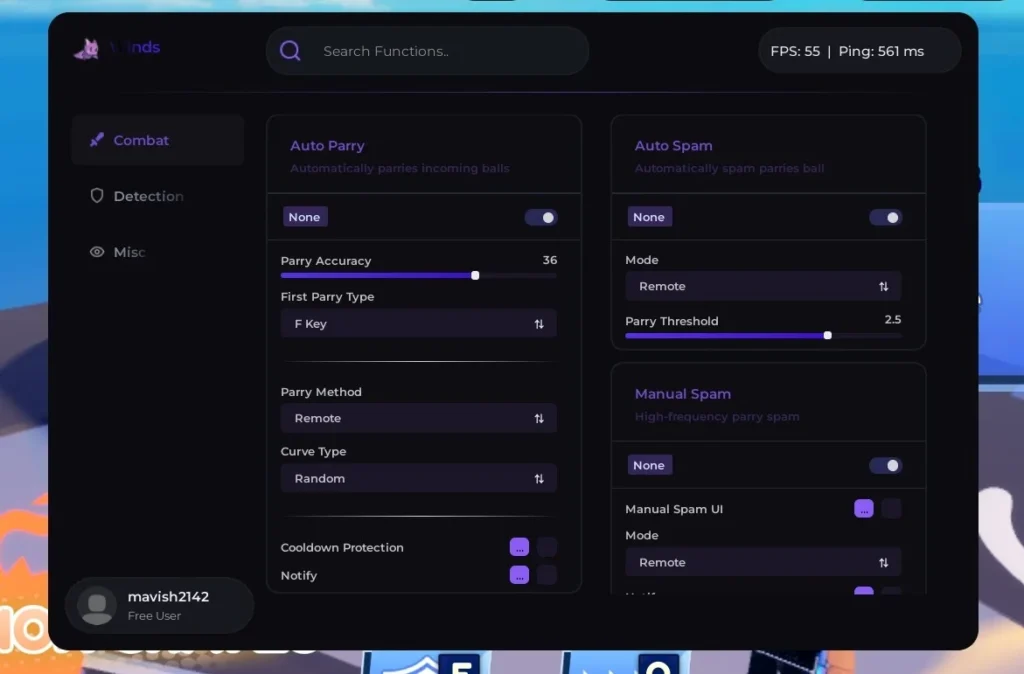Click the magnifier search icon
Screen dimensions: 1024x674
290,51
